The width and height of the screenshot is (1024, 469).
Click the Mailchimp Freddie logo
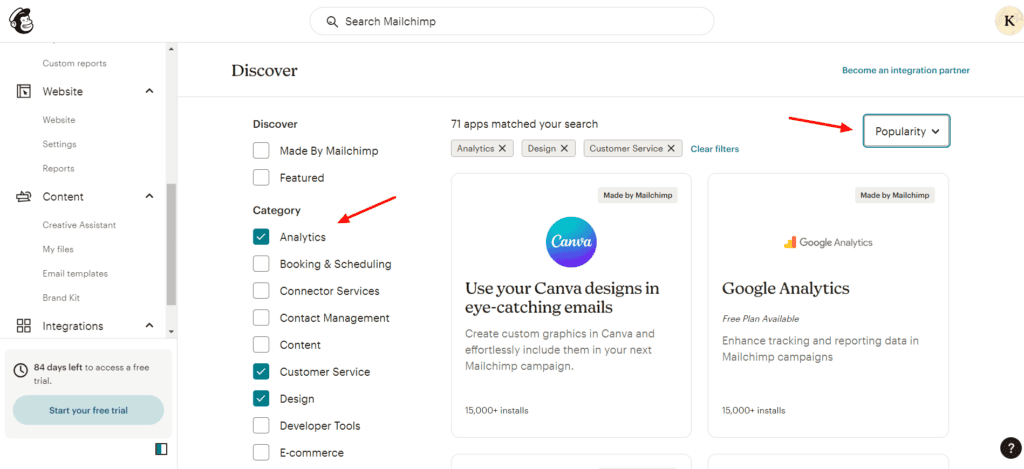click(x=22, y=22)
